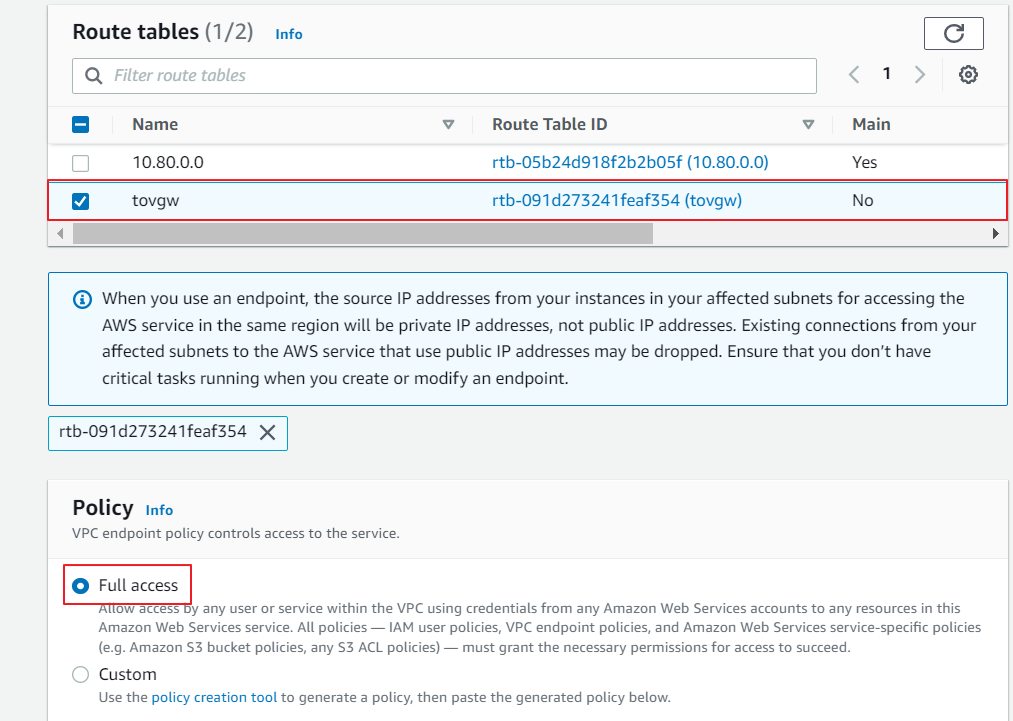Select the Full access policy option
Screen dimensions: 1013x721
81,585
